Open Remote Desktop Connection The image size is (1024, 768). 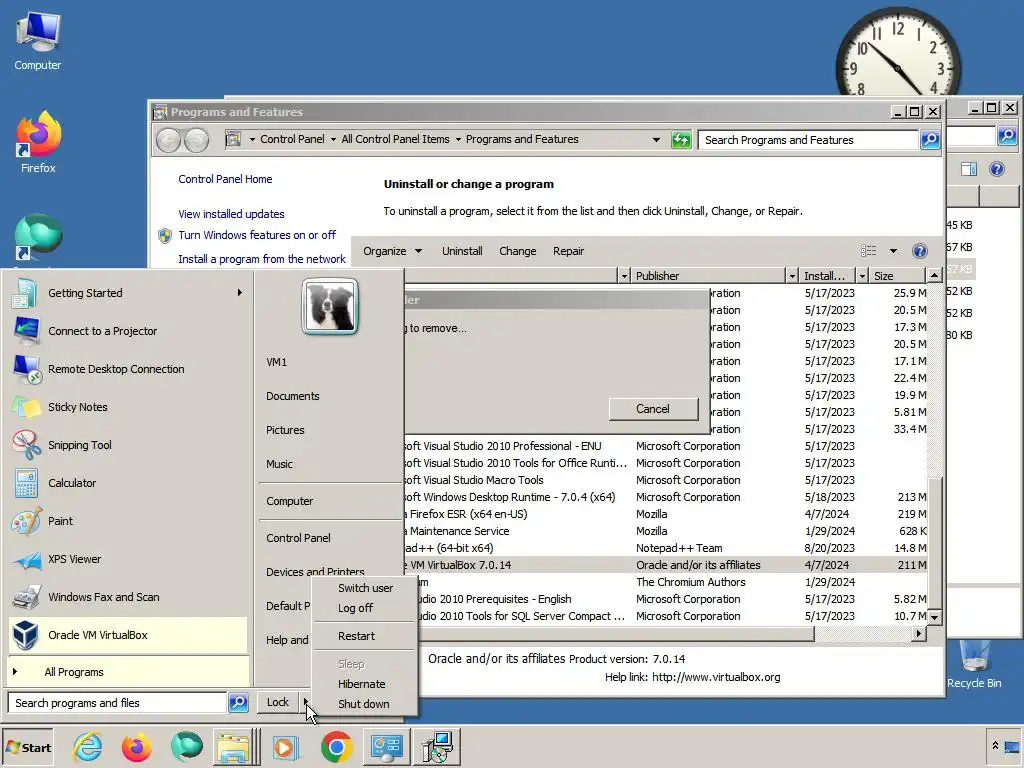pos(129,369)
